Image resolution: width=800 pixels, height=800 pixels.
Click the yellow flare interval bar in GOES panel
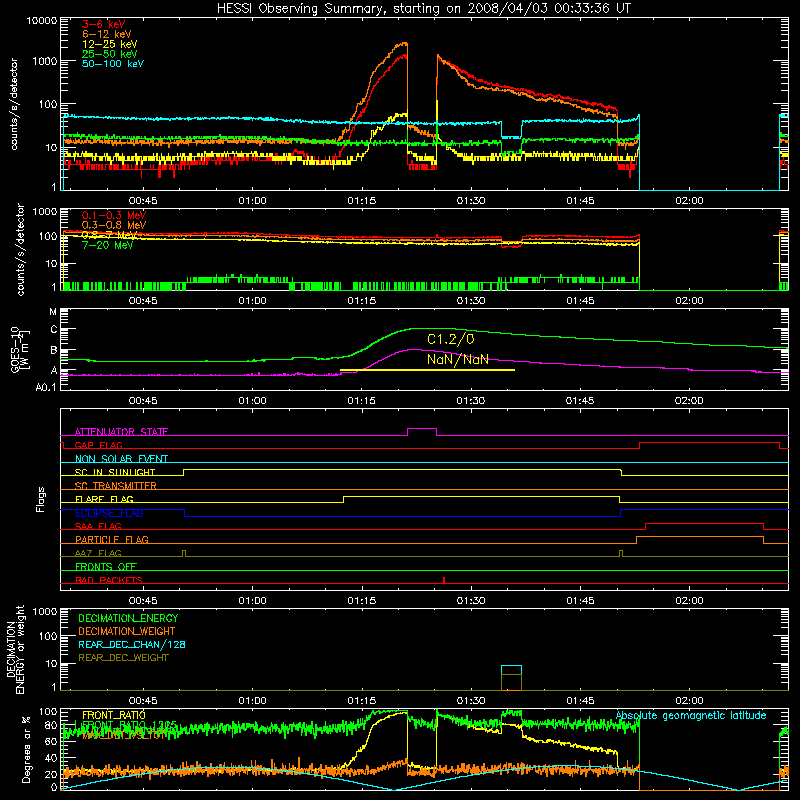pos(427,369)
